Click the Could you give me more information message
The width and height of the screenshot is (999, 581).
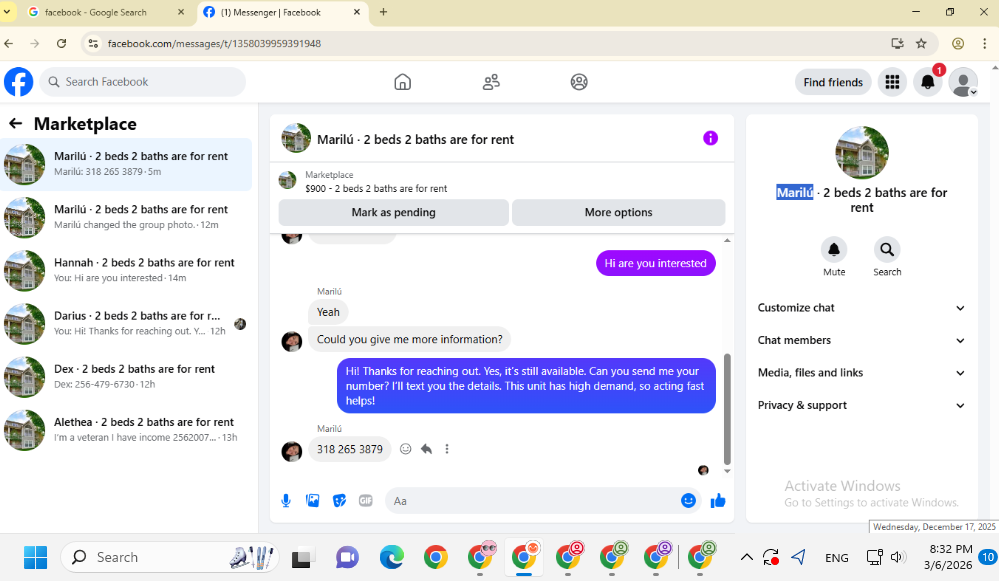410,340
